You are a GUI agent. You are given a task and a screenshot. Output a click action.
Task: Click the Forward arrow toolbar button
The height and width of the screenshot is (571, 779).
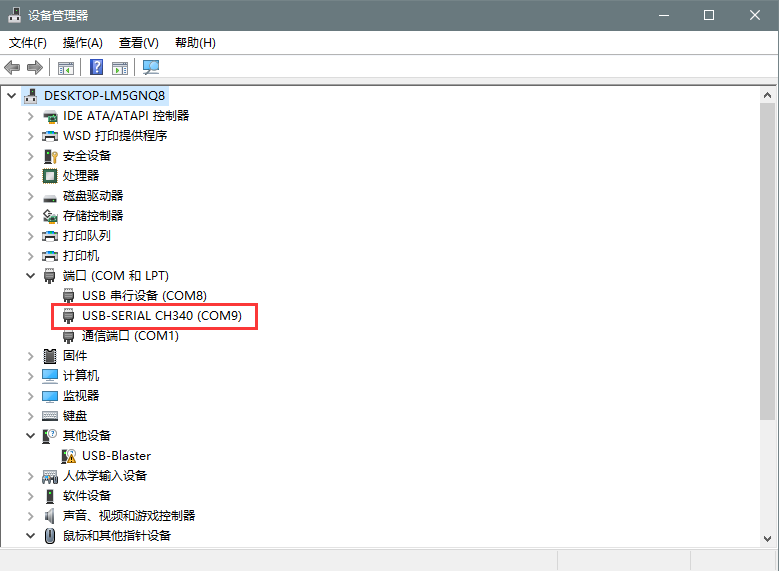coord(35,68)
